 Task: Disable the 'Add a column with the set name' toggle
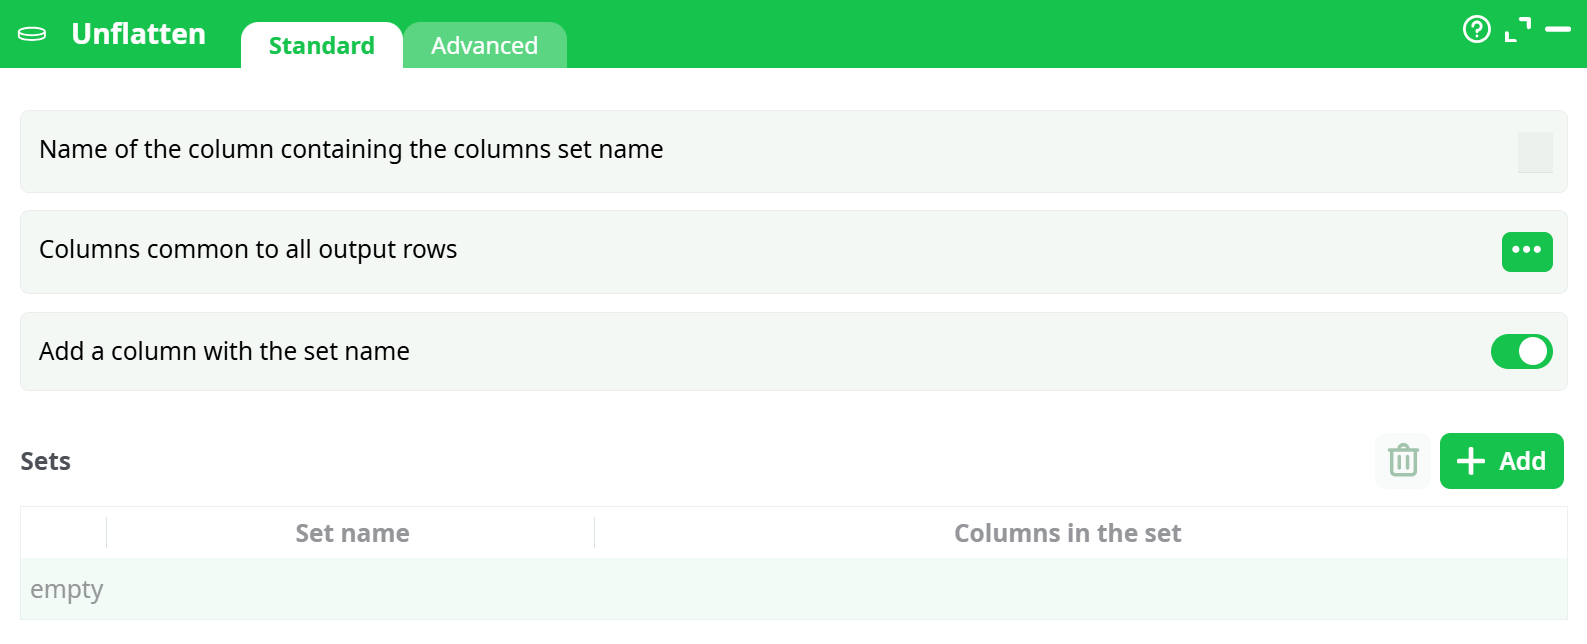click(x=1521, y=351)
